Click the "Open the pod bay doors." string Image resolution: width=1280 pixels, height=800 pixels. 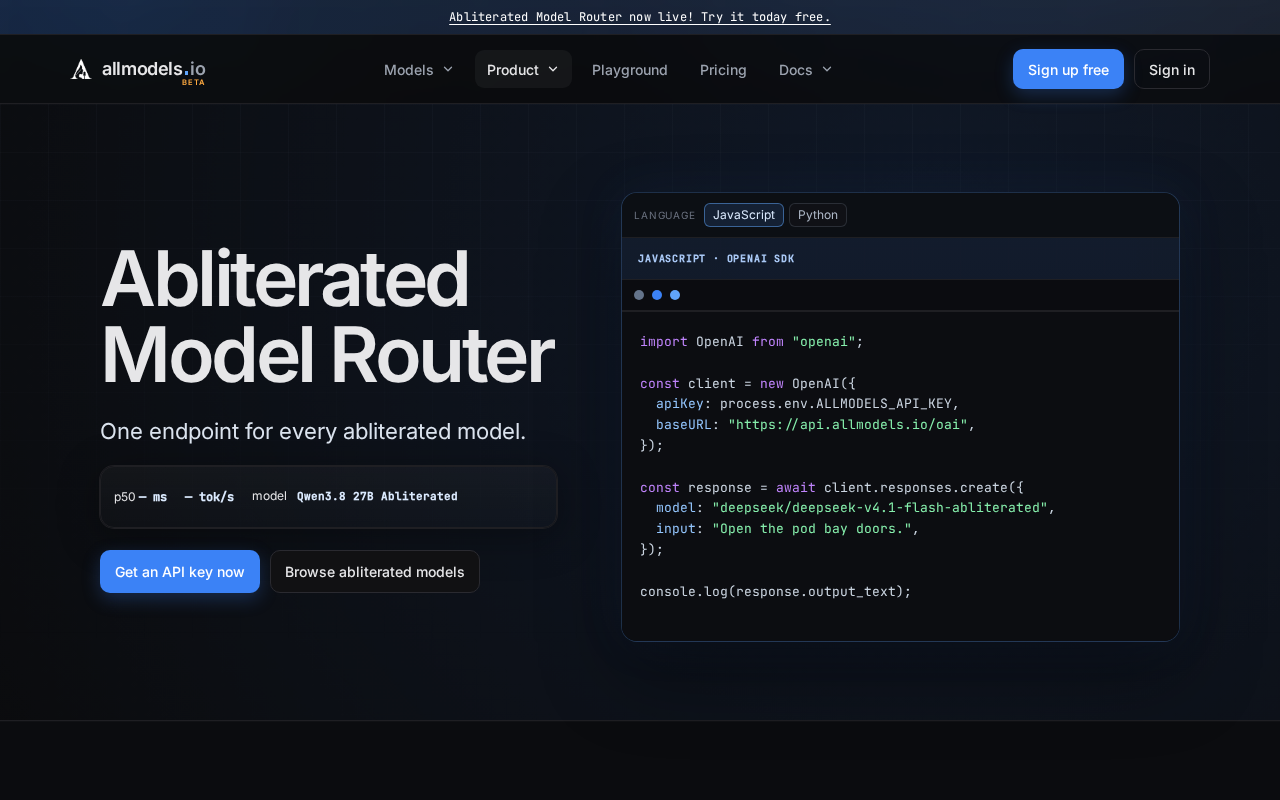(x=812, y=529)
